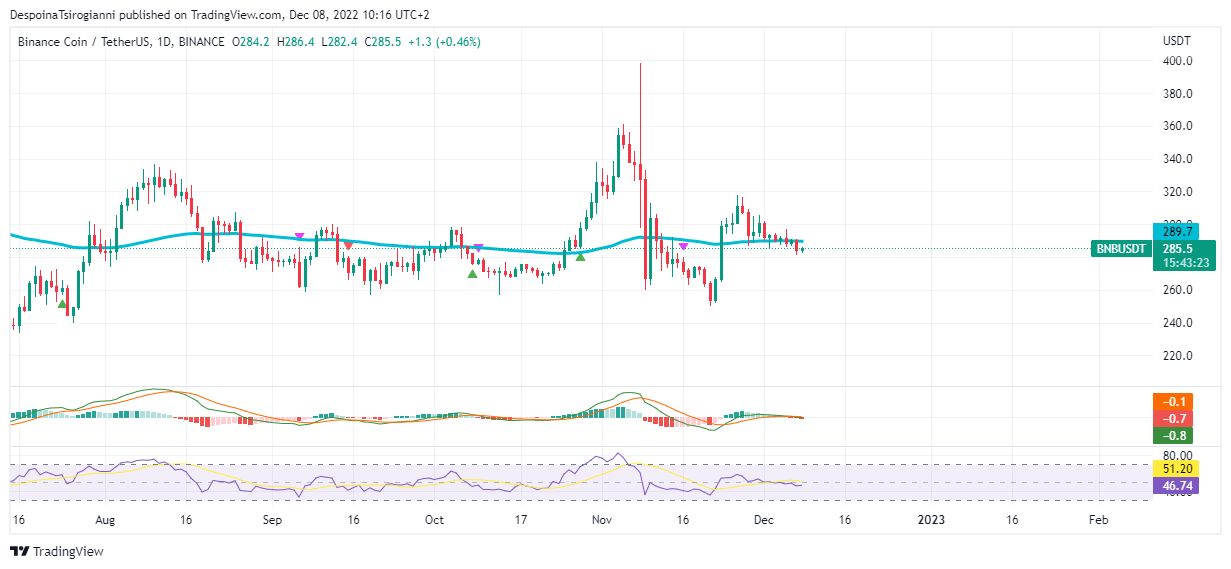Image resolution: width=1231 pixels, height=569 pixels.
Task: Click the Nov label on the time axis
Action: click(601, 520)
